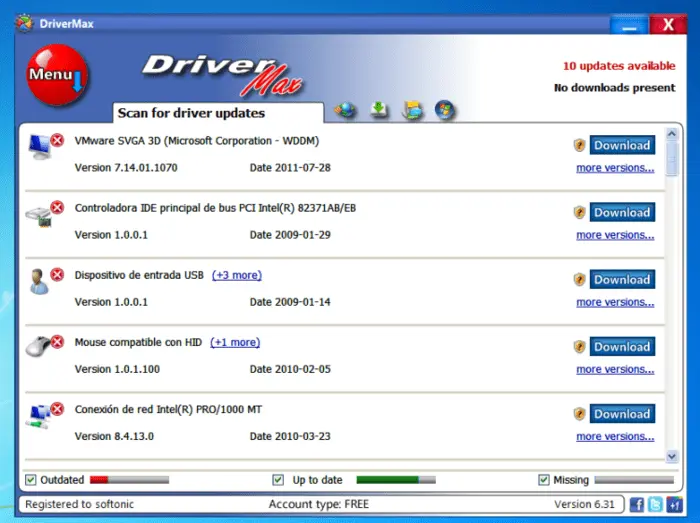Viewport: 700px width, 523px height.
Task: Click red X badge on IDE controller row
Action: [x=57, y=207]
